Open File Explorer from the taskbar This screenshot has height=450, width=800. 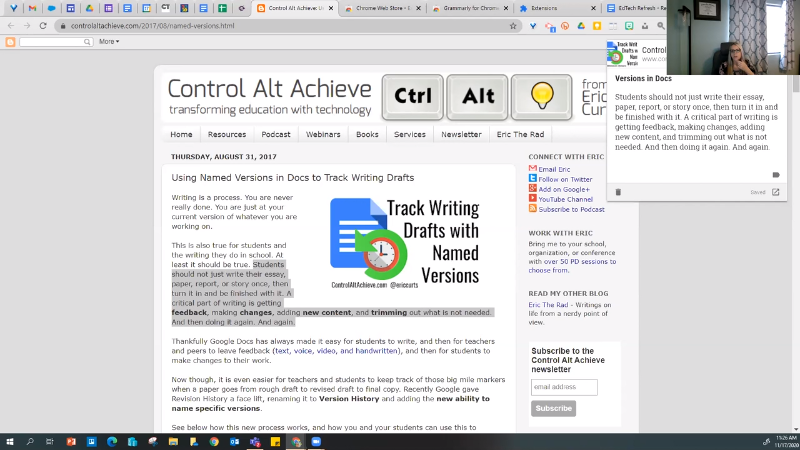coord(173,442)
